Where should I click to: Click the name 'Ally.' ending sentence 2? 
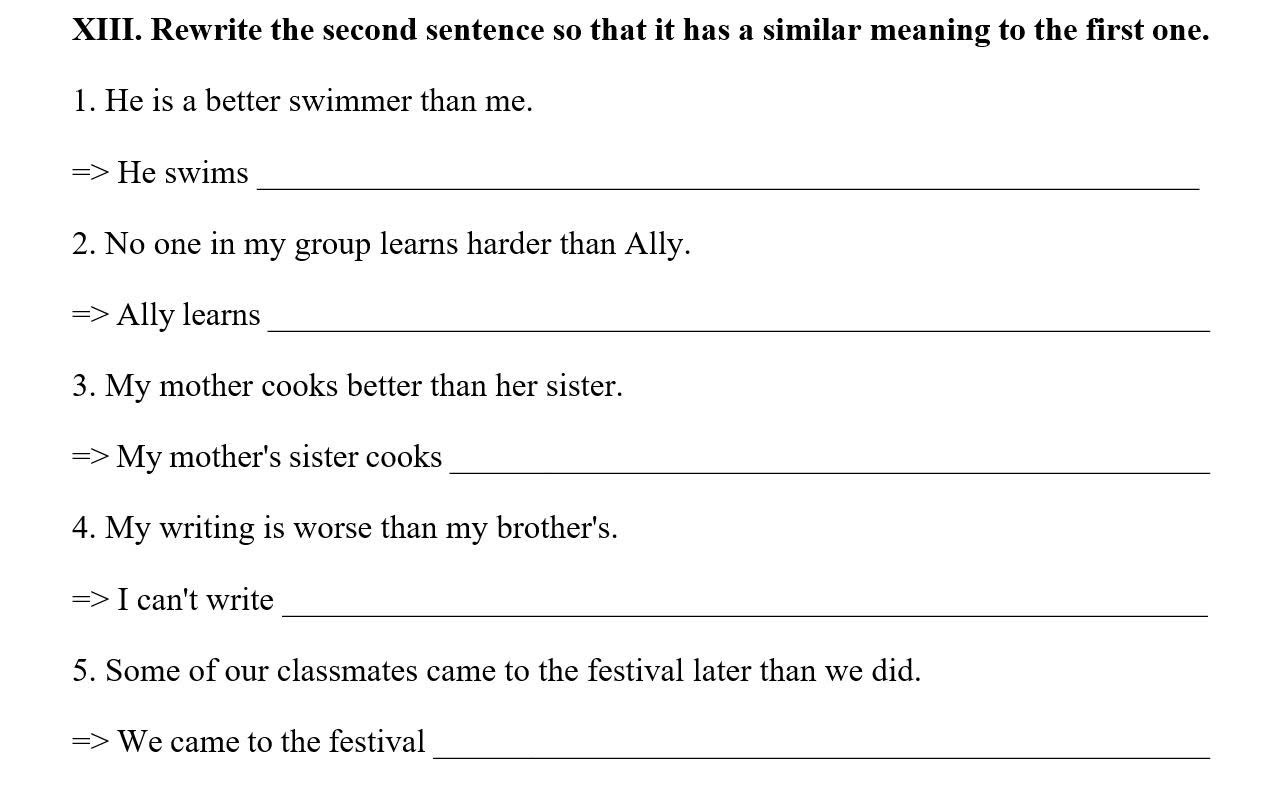click(x=658, y=244)
